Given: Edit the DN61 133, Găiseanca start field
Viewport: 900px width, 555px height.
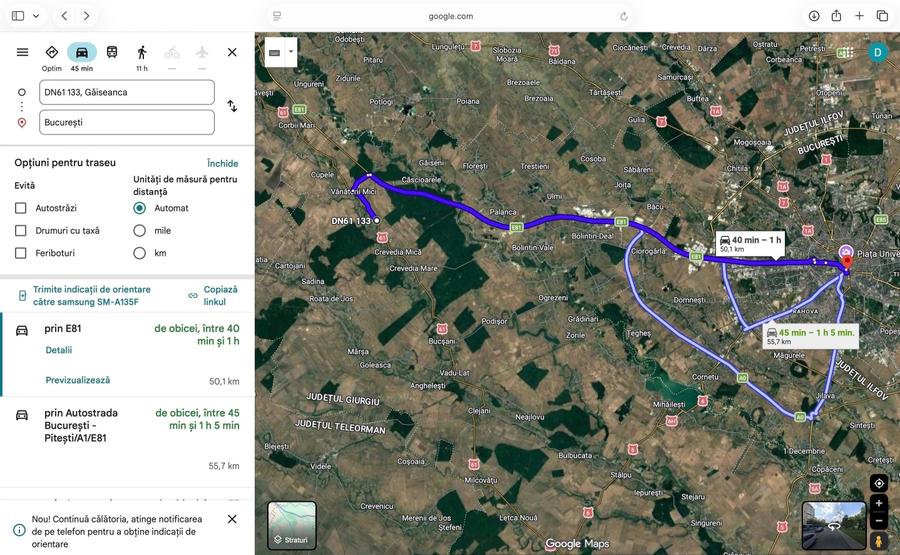Looking at the screenshot, I should (x=127, y=92).
